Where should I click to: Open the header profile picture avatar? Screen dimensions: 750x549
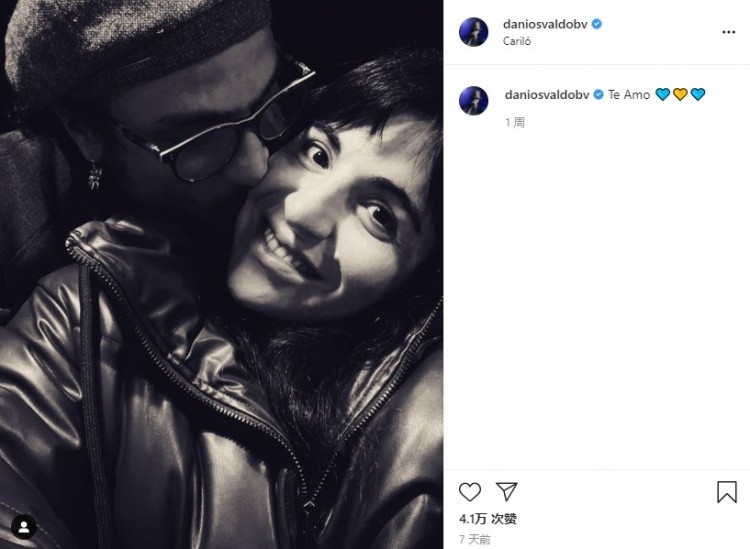[474, 32]
